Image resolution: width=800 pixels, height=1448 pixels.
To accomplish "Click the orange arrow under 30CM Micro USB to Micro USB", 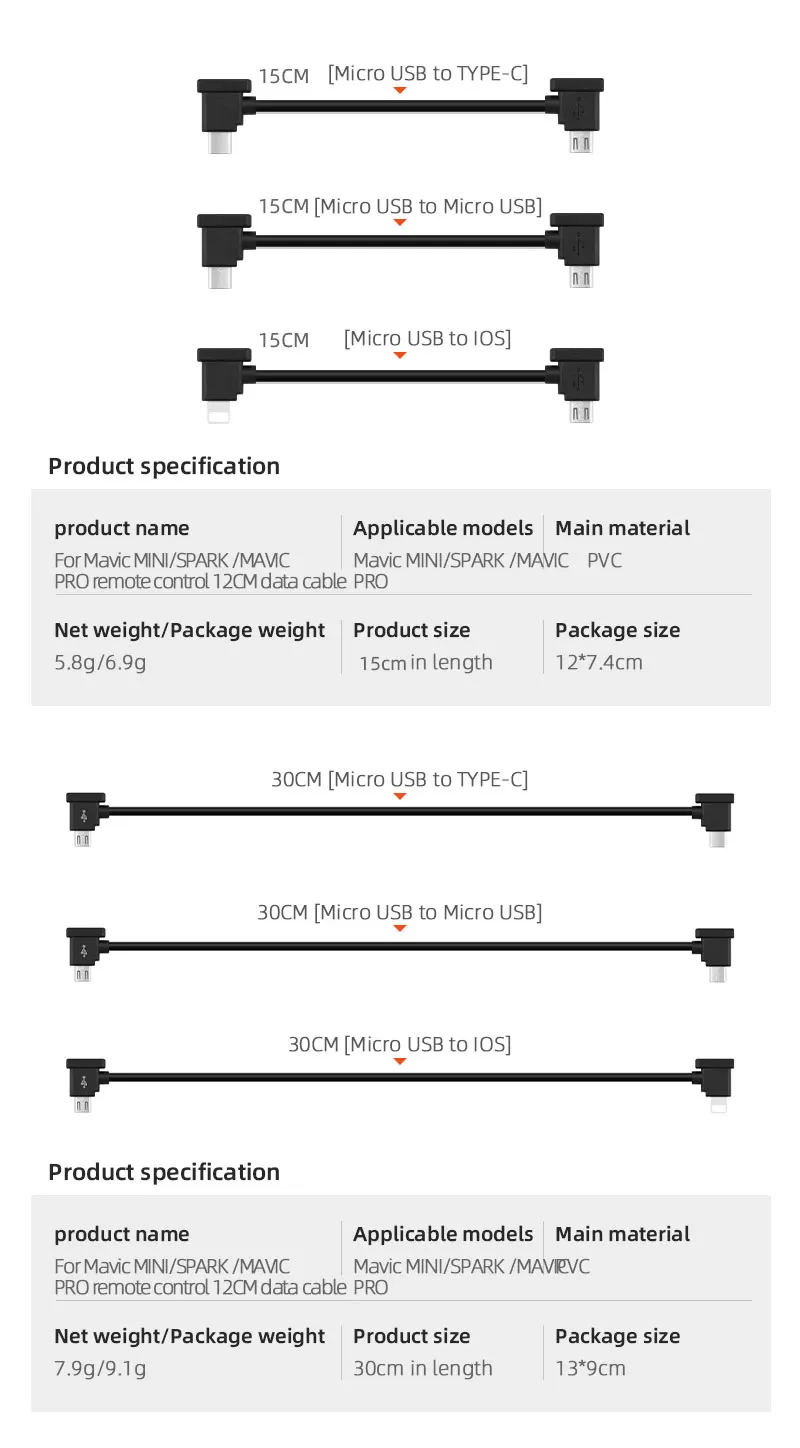I will coord(400,928).
